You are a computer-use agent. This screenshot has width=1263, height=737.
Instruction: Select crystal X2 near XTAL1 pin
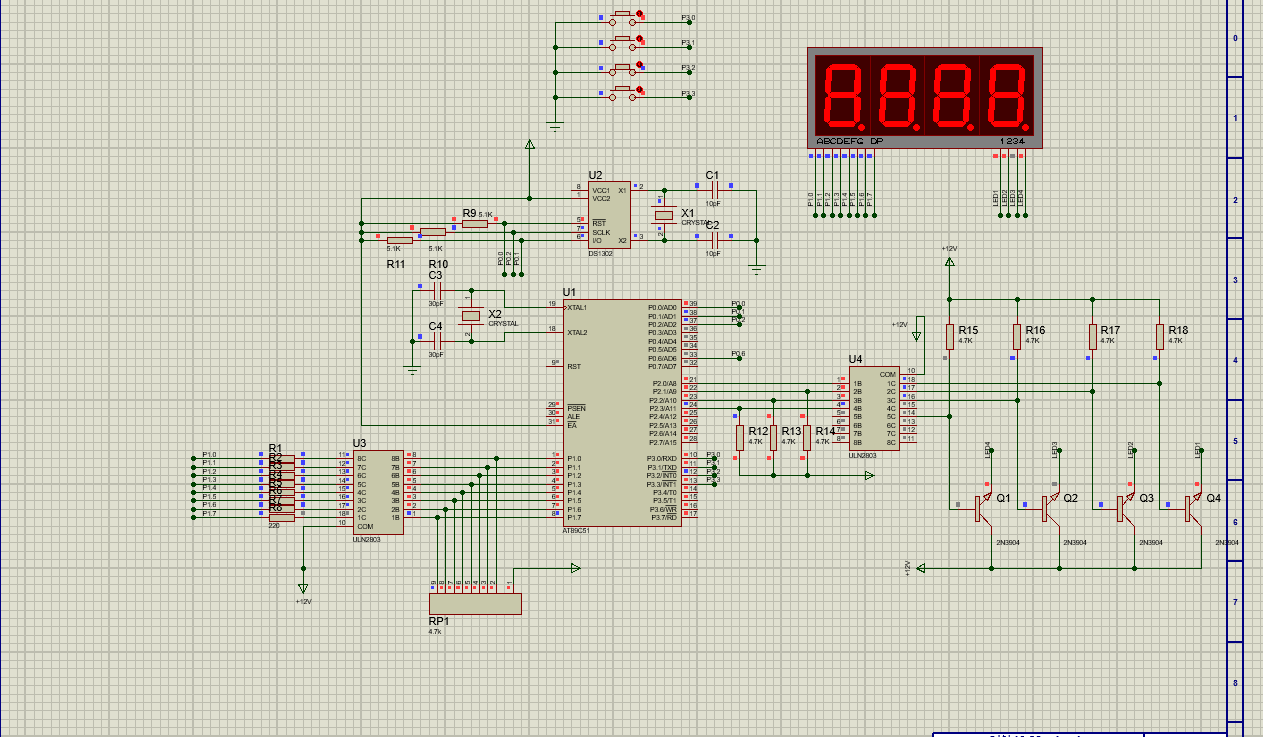point(470,316)
